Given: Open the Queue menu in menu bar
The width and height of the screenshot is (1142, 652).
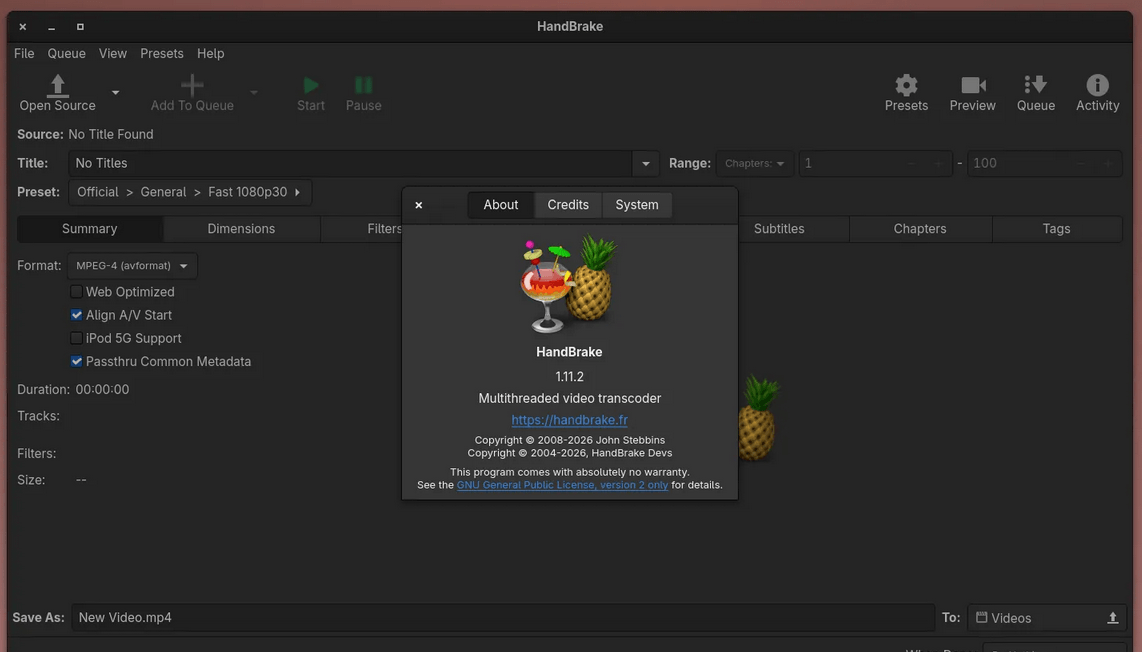Looking at the screenshot, I should click(x=66, y=53).
